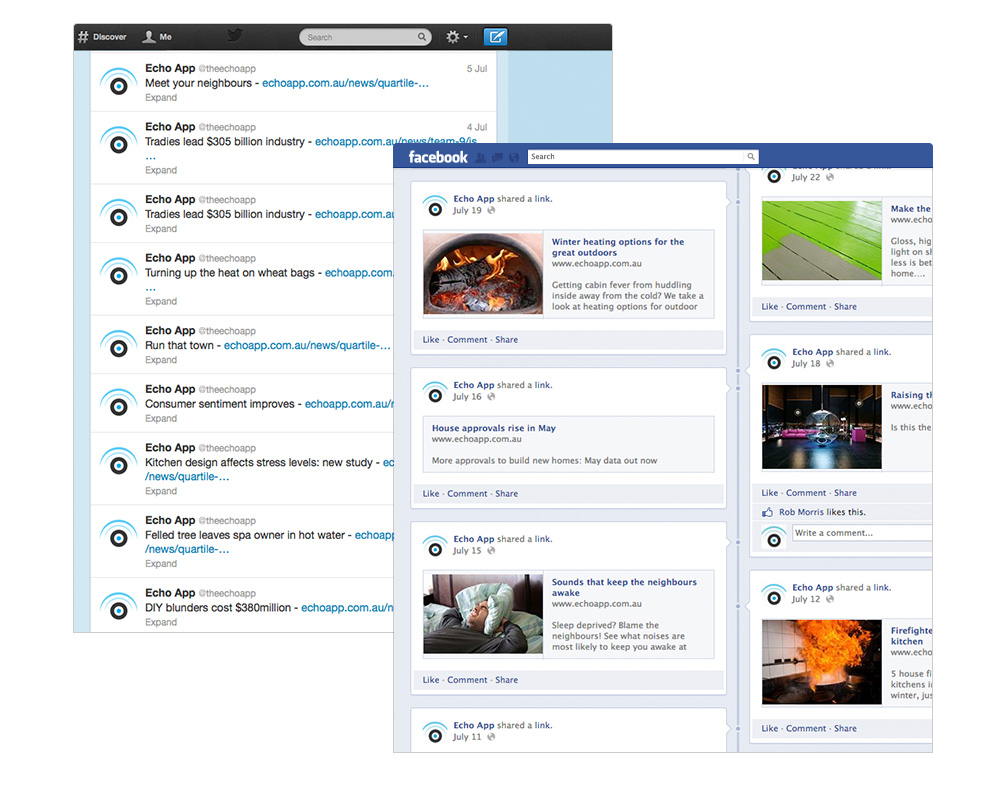Open link in 'Meet your neighbours' tweet
Screen dimensions: 1000x800
345,83
